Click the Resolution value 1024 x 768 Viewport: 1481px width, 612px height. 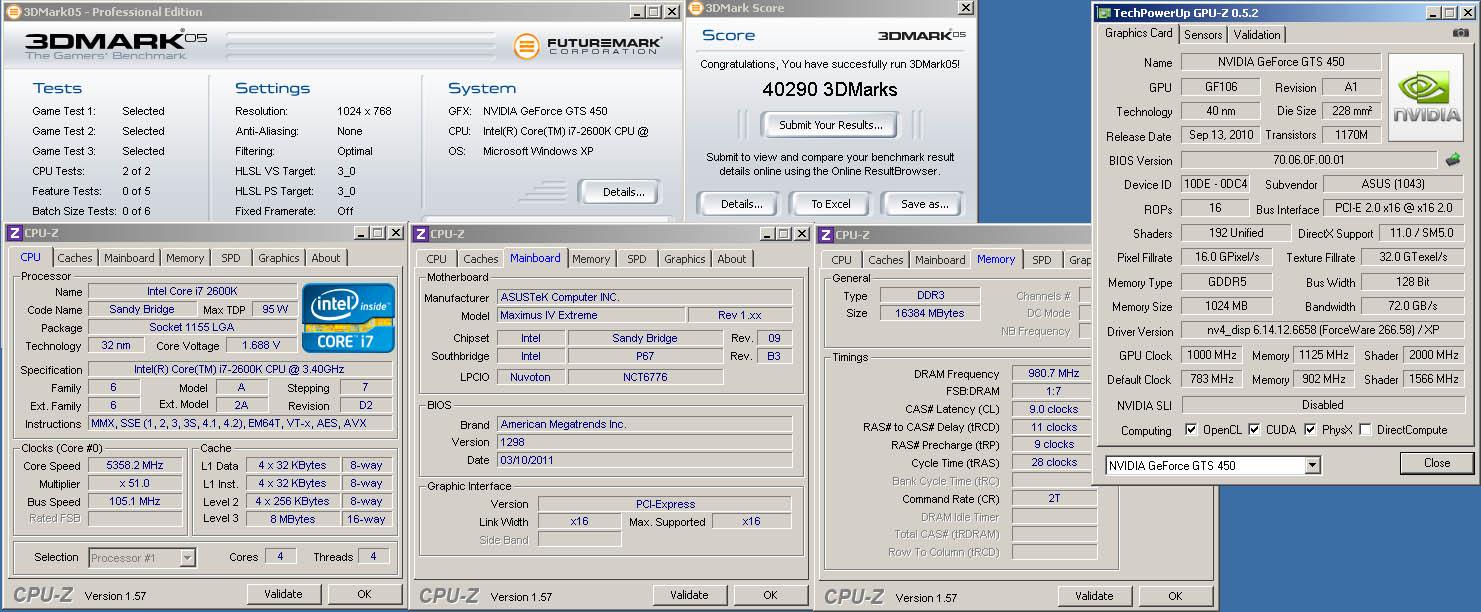click(x=364, y=111)
